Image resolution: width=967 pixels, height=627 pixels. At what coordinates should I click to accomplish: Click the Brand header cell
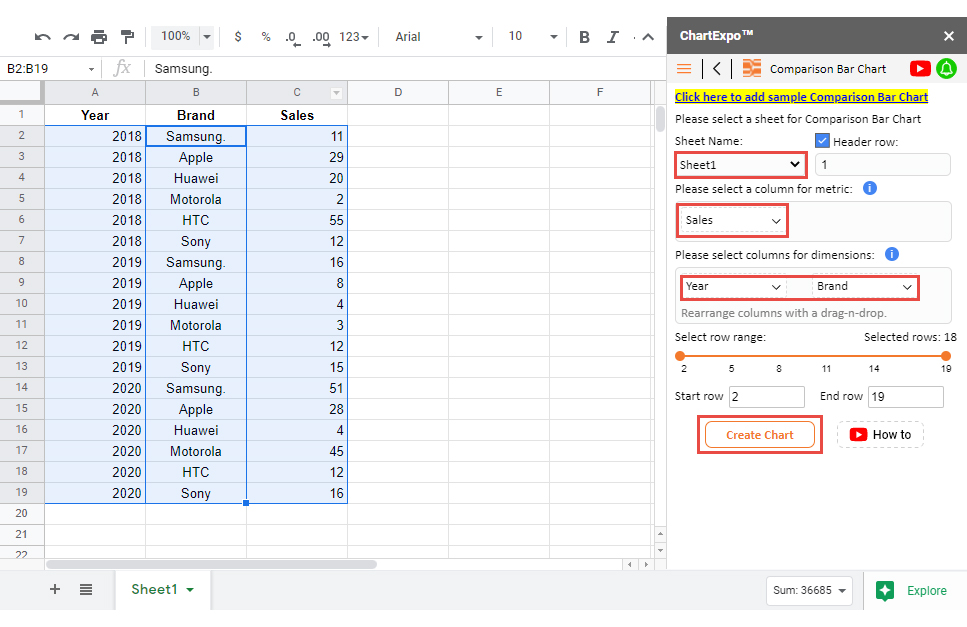[195, 115]
